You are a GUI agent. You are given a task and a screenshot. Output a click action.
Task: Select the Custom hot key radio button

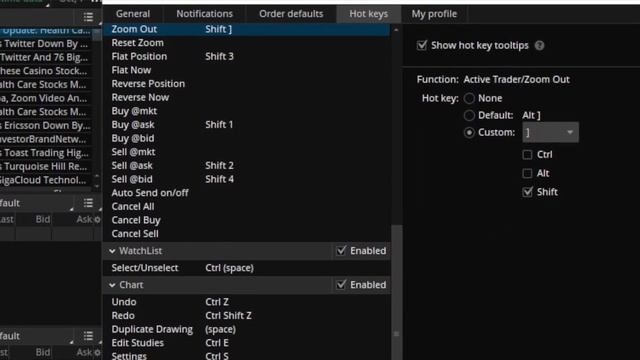pos(469,133)
